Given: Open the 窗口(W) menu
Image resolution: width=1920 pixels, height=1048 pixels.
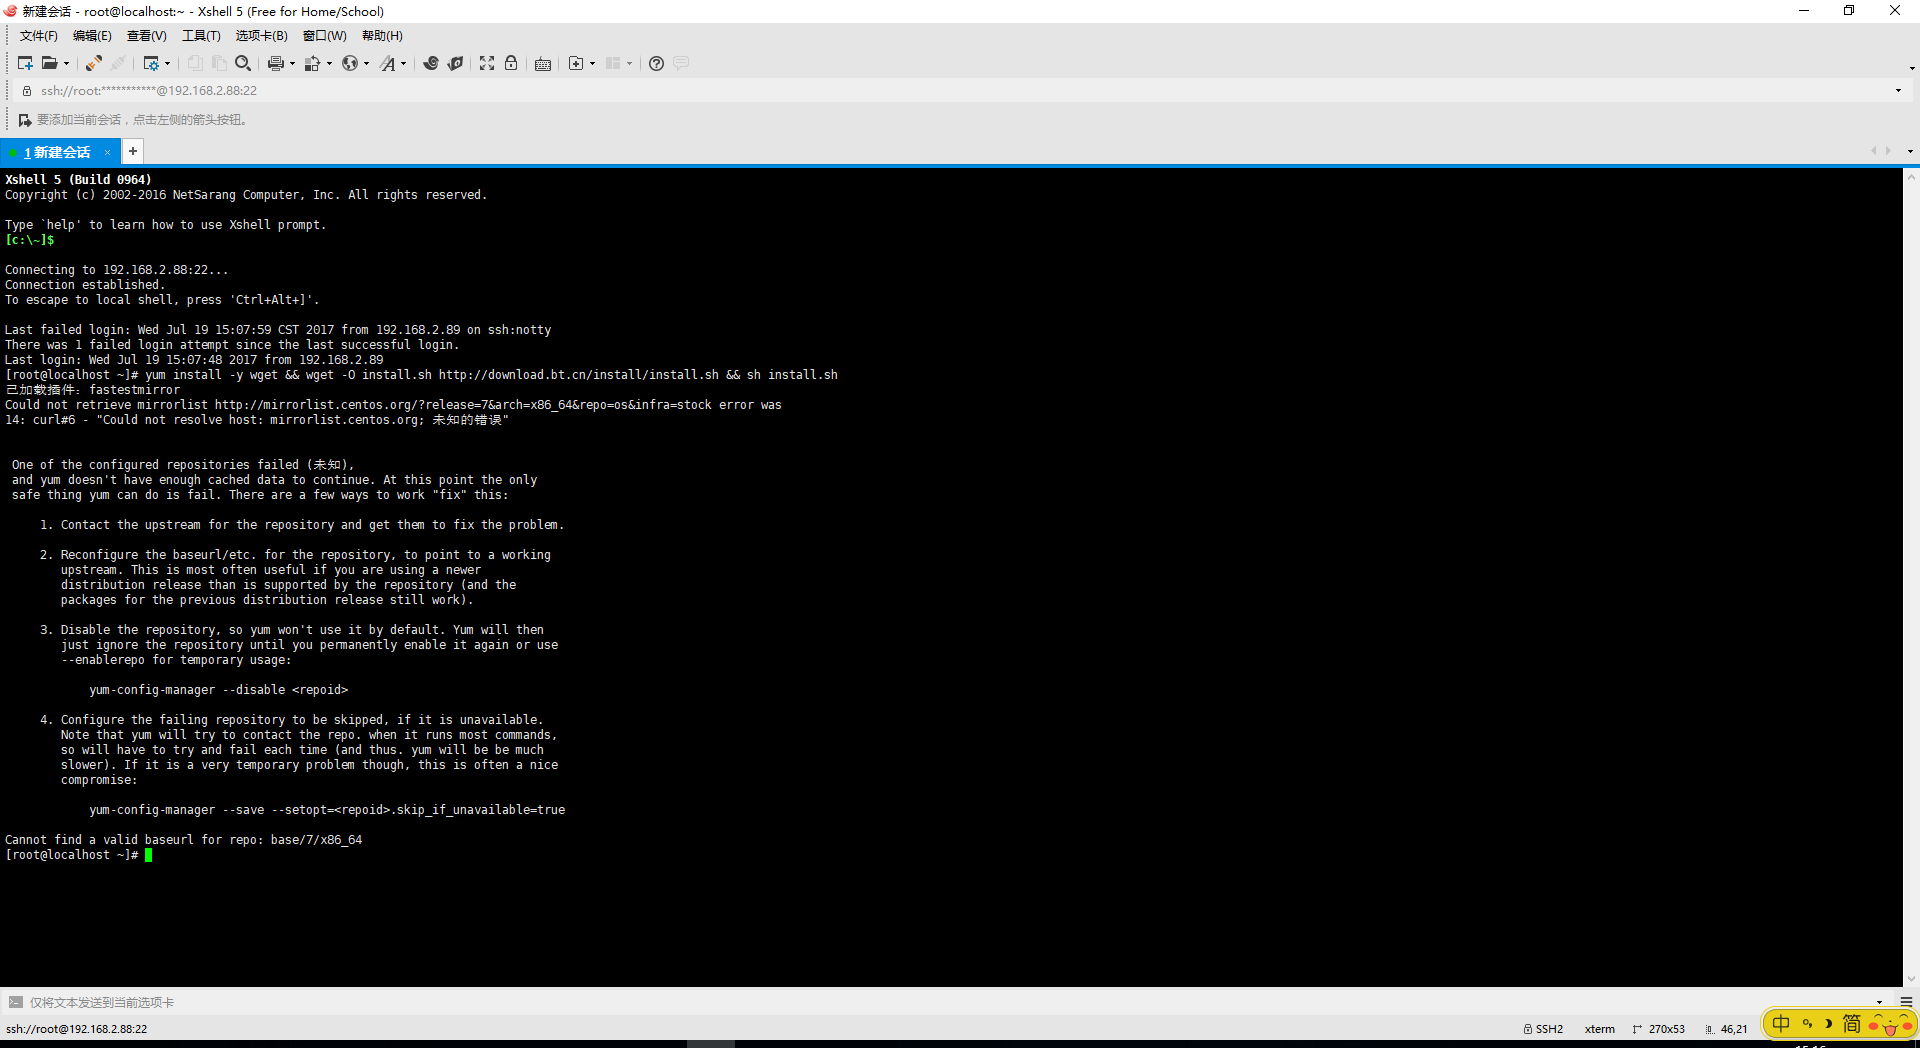Looking at the screenshot, I should (x=325, y=36).
